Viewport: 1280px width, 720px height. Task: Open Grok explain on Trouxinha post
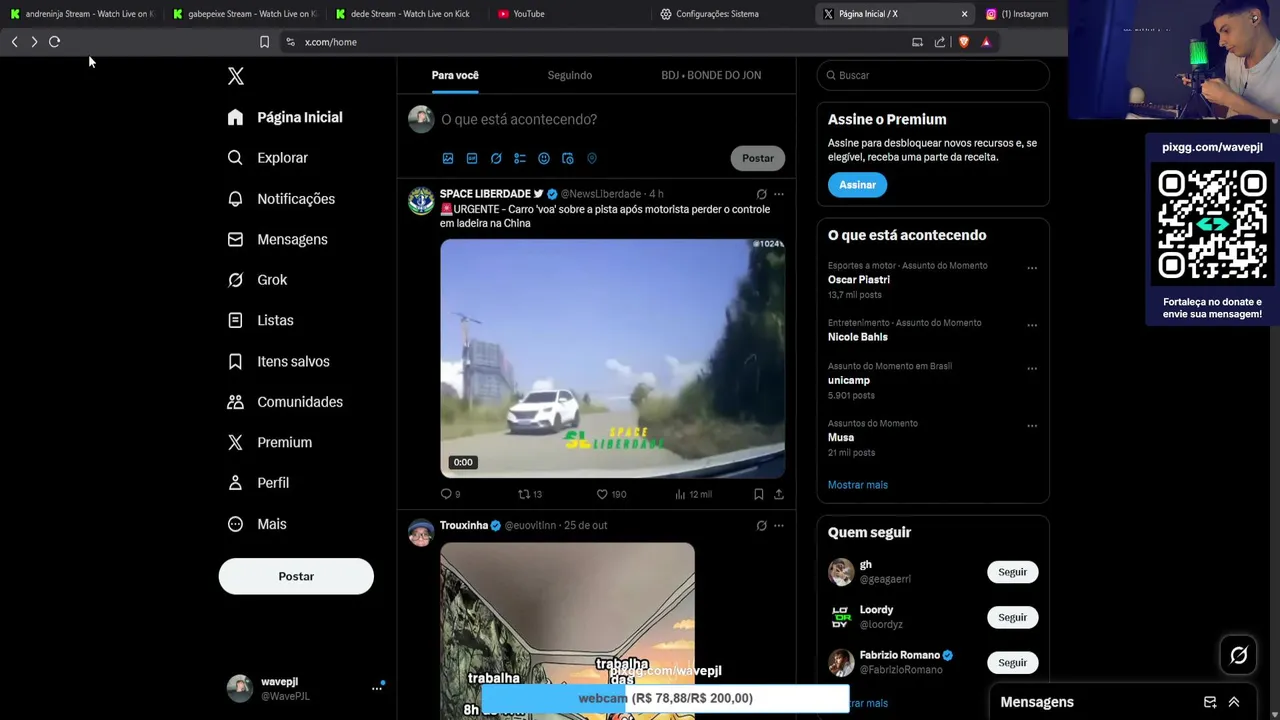761,525
